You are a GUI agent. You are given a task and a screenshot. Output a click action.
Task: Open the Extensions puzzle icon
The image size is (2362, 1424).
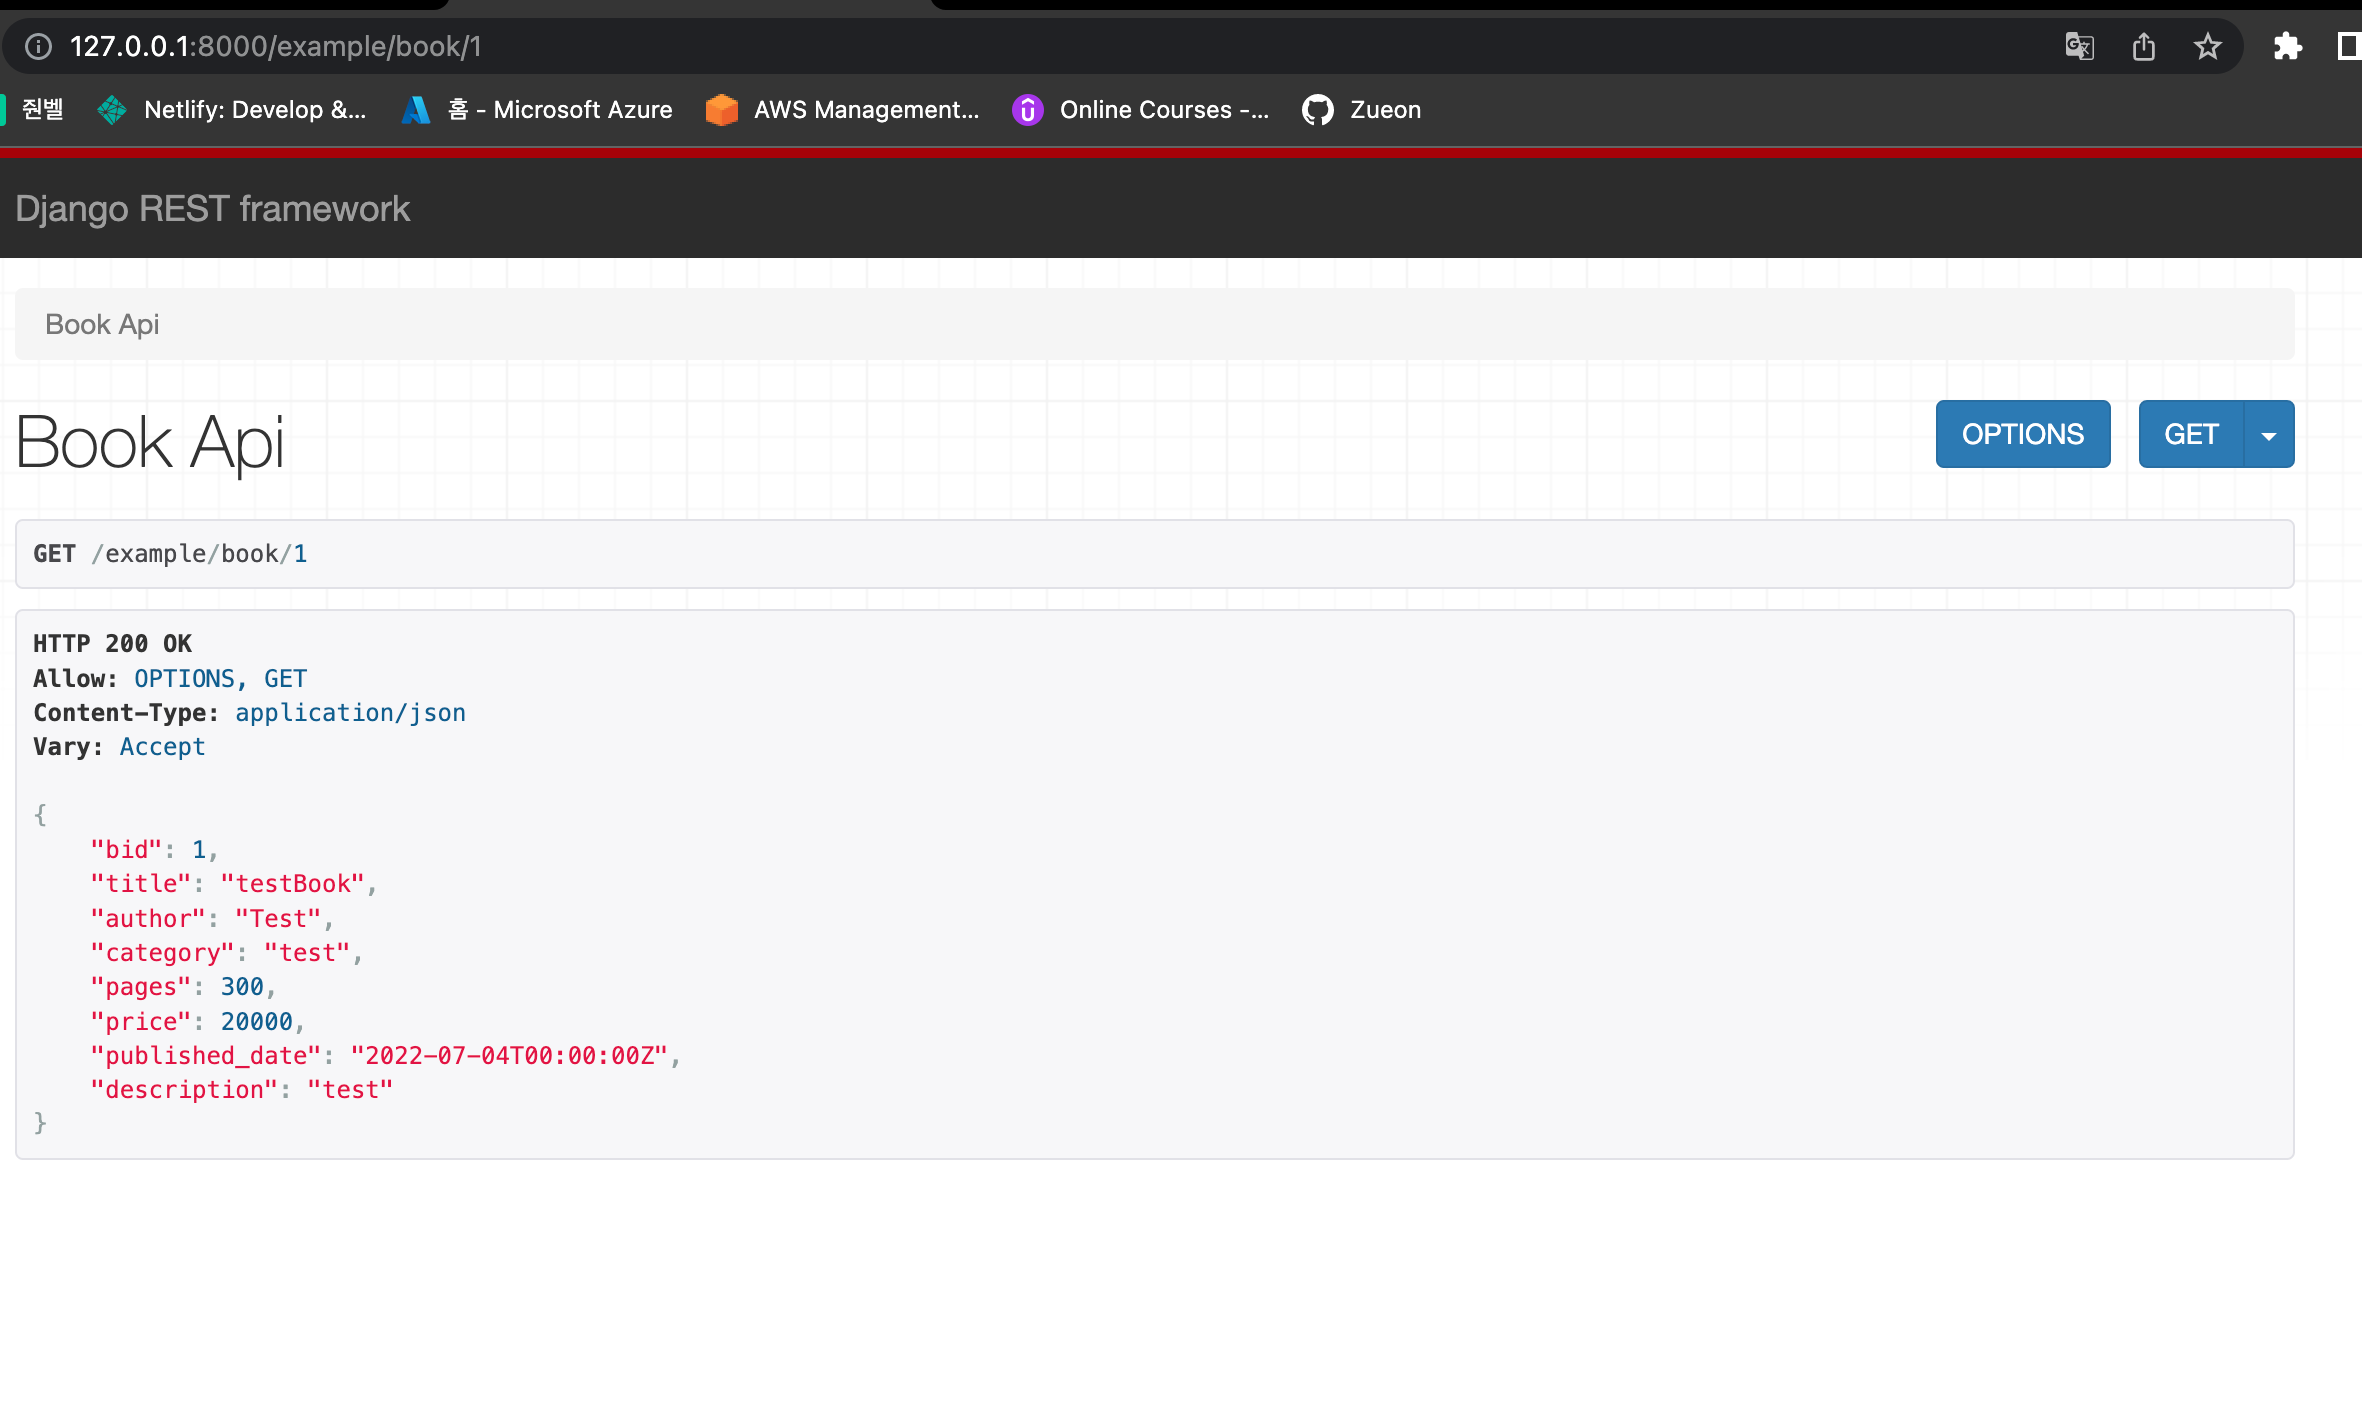[2287, 47]
